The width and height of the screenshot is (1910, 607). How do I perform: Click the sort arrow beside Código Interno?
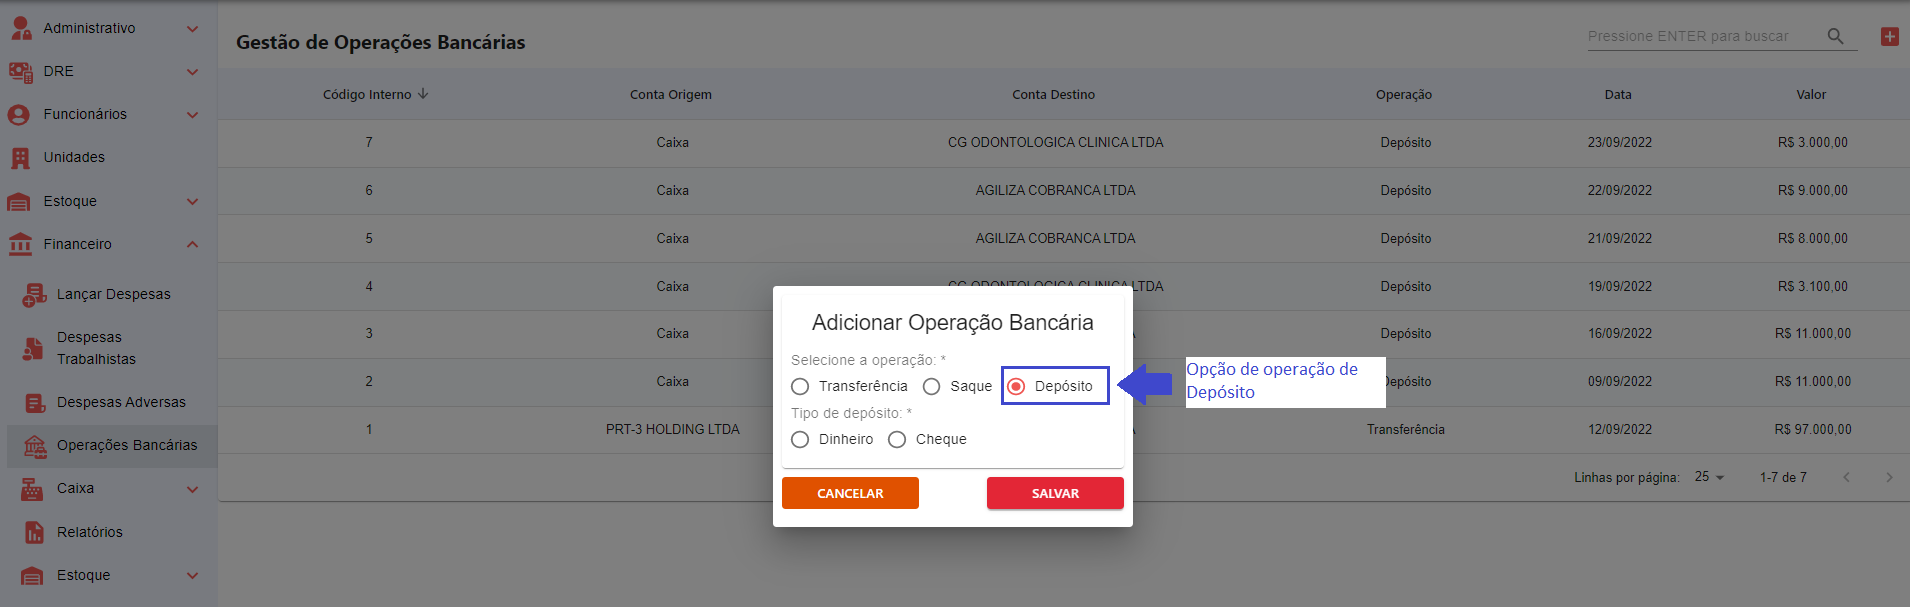coord(423,94)
